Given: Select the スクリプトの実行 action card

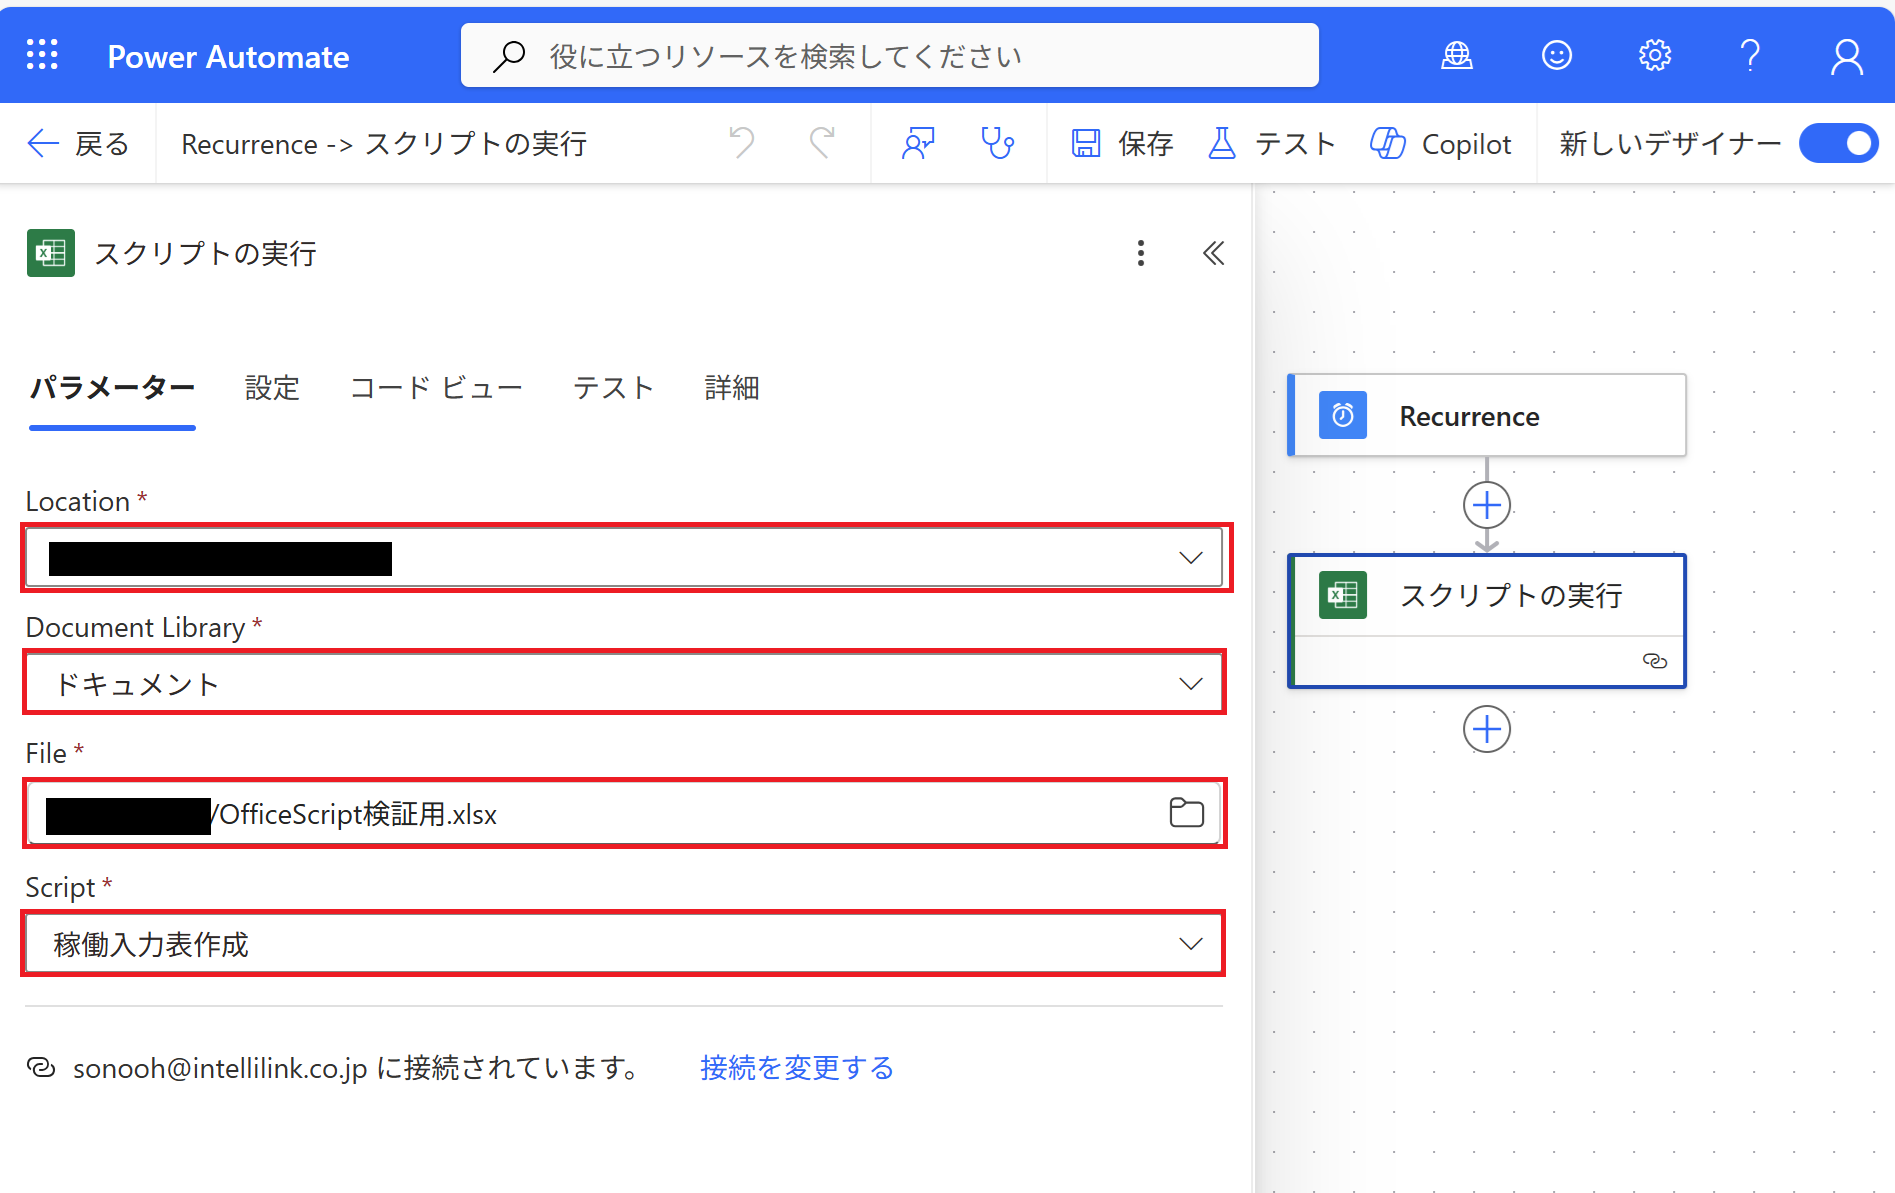Looking at the screenshot, I should [1487, 620].
